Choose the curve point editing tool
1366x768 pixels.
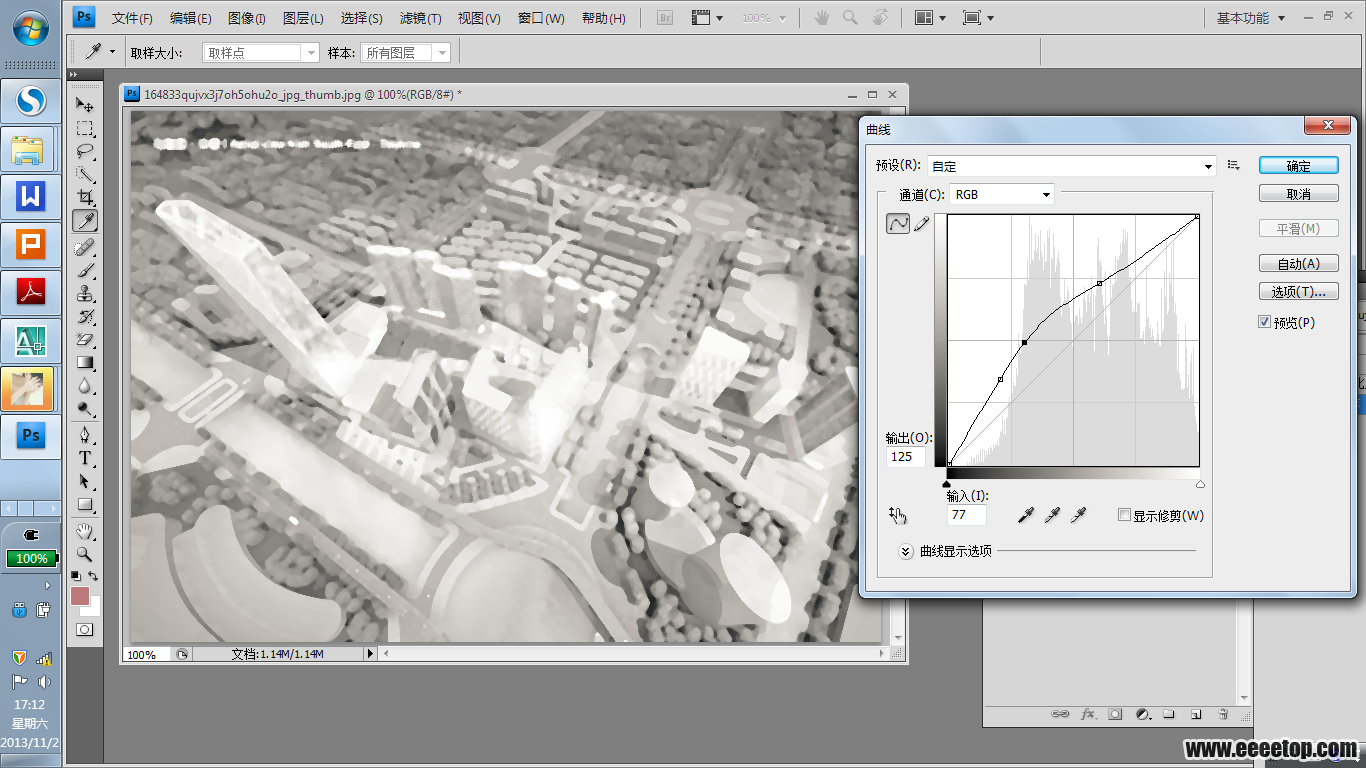pos(898,224)
